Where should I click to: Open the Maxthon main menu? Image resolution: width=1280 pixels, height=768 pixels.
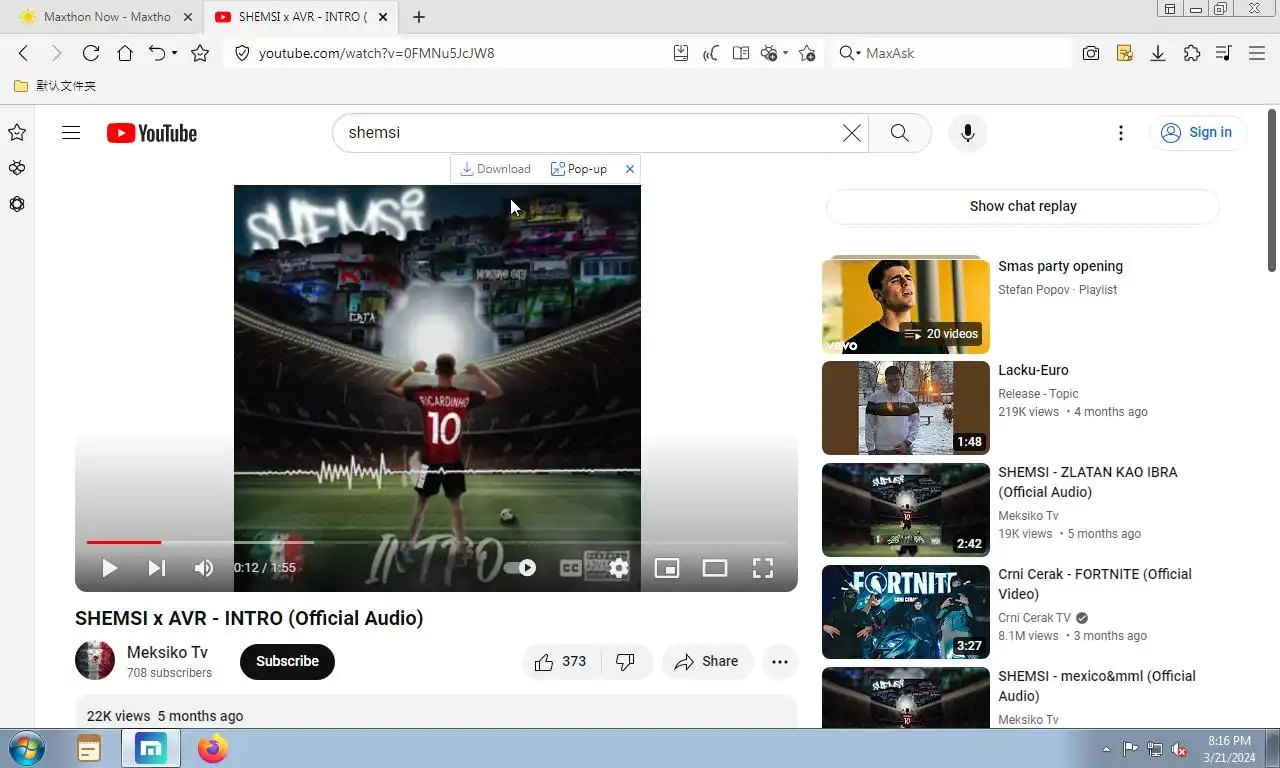click(1257, 53)
